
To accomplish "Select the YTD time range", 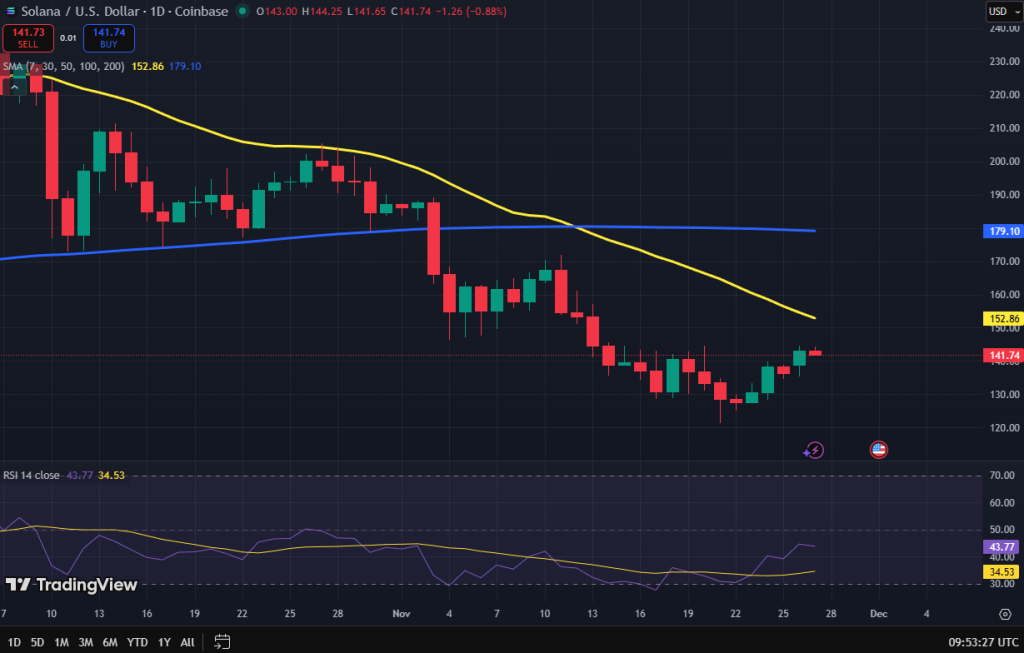I will click(x=138, y=642).
